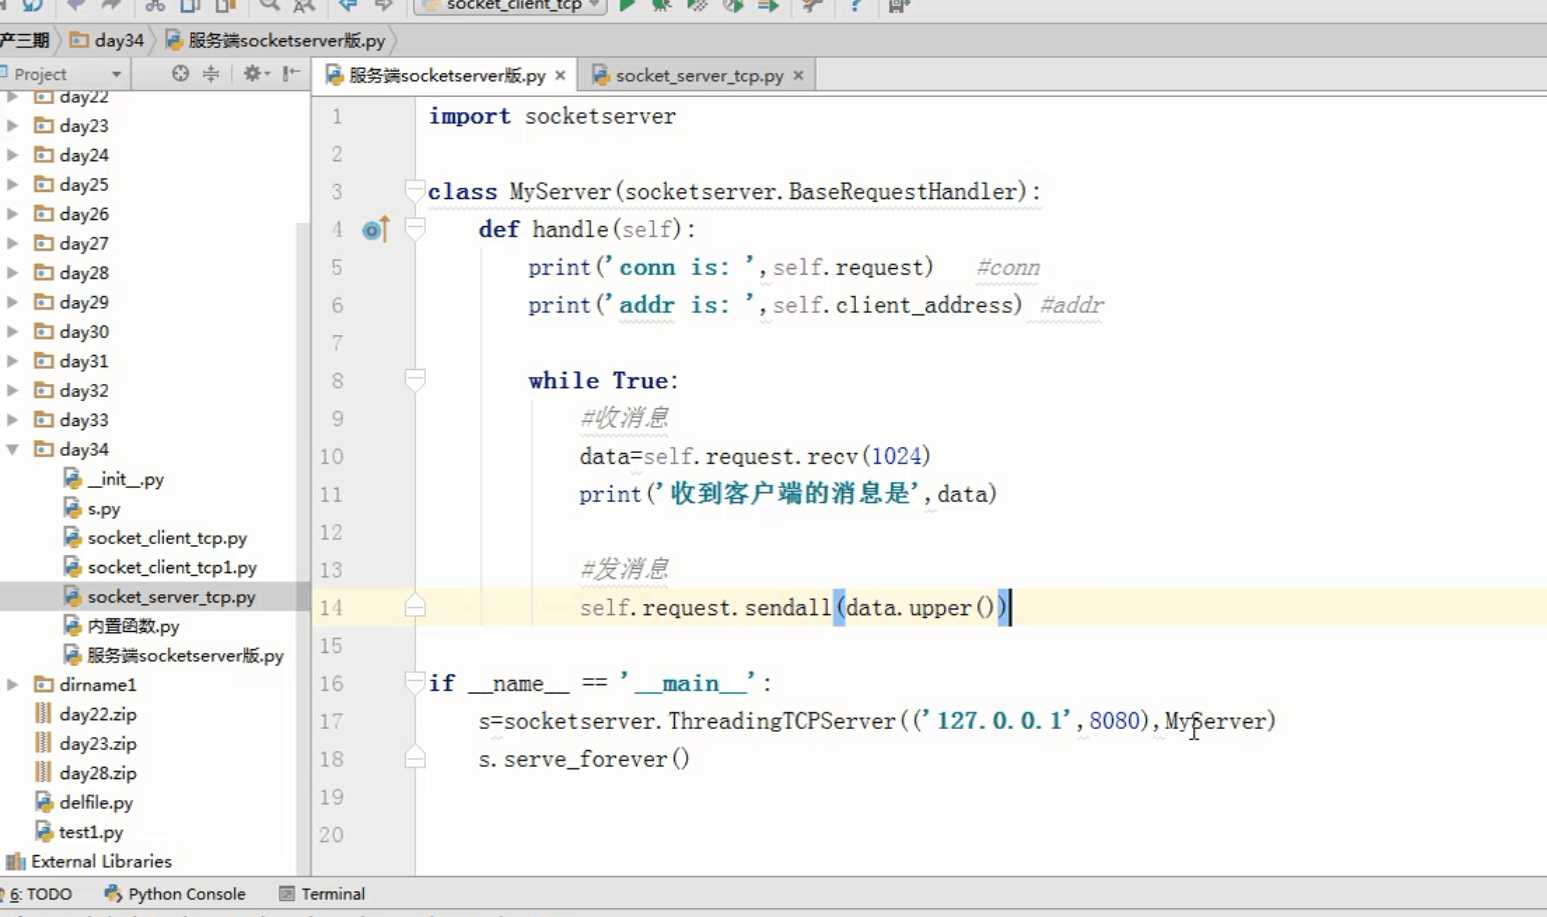Click fold end marker on line 14

(x=415, y=606)
